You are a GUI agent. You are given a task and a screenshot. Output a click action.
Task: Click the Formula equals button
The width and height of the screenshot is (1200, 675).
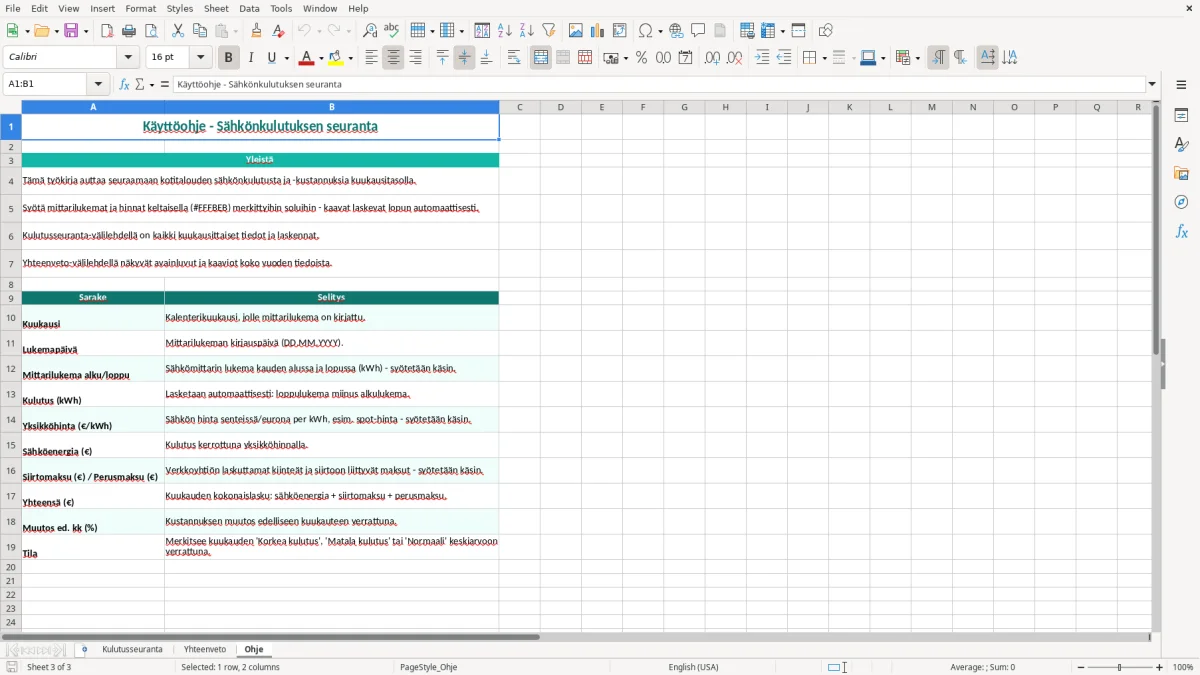click(x=165, y=84)
